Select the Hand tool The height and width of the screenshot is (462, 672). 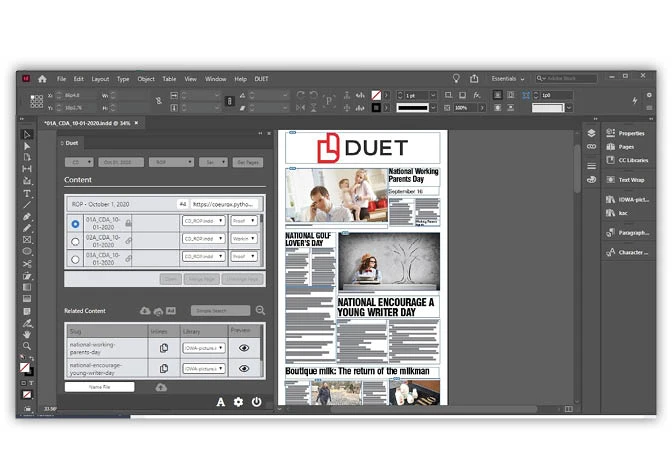27,334
